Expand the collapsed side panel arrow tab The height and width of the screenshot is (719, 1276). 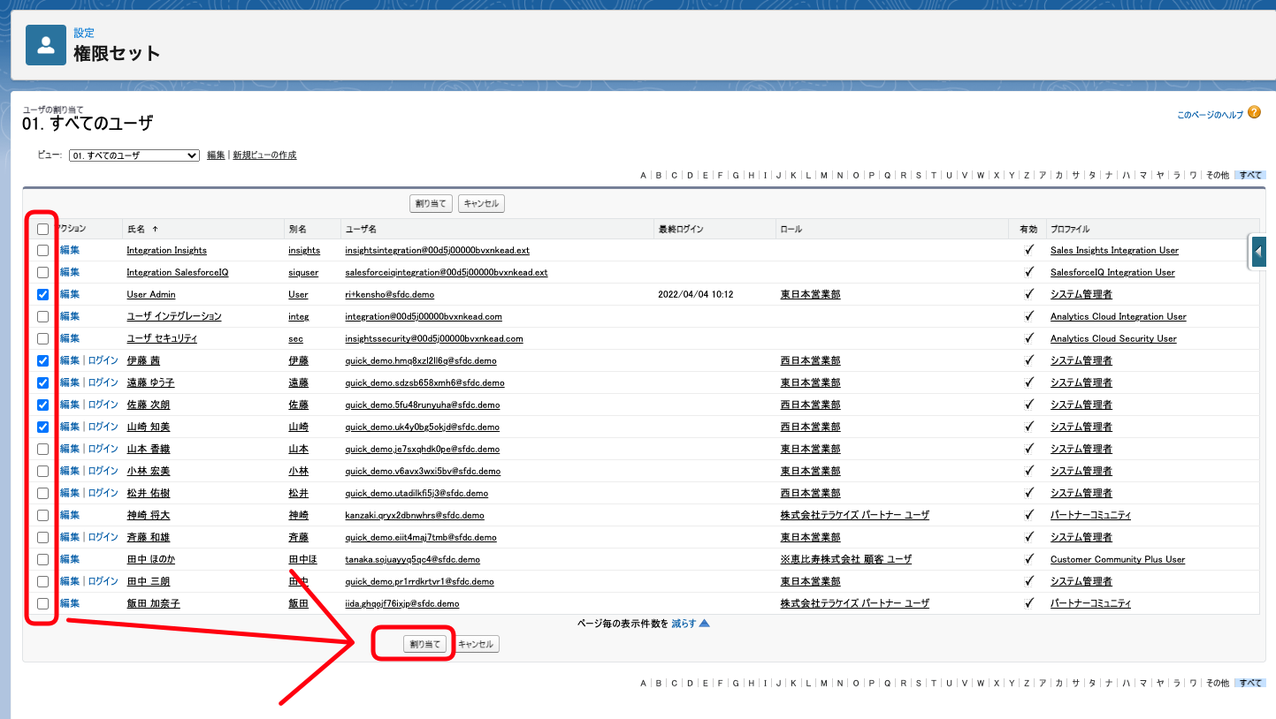pyautogui.click(x=1258, y=251)
